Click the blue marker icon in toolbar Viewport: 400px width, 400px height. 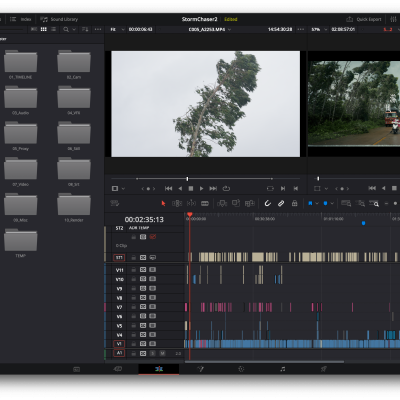pyautogui.click(x=325, y=203)
